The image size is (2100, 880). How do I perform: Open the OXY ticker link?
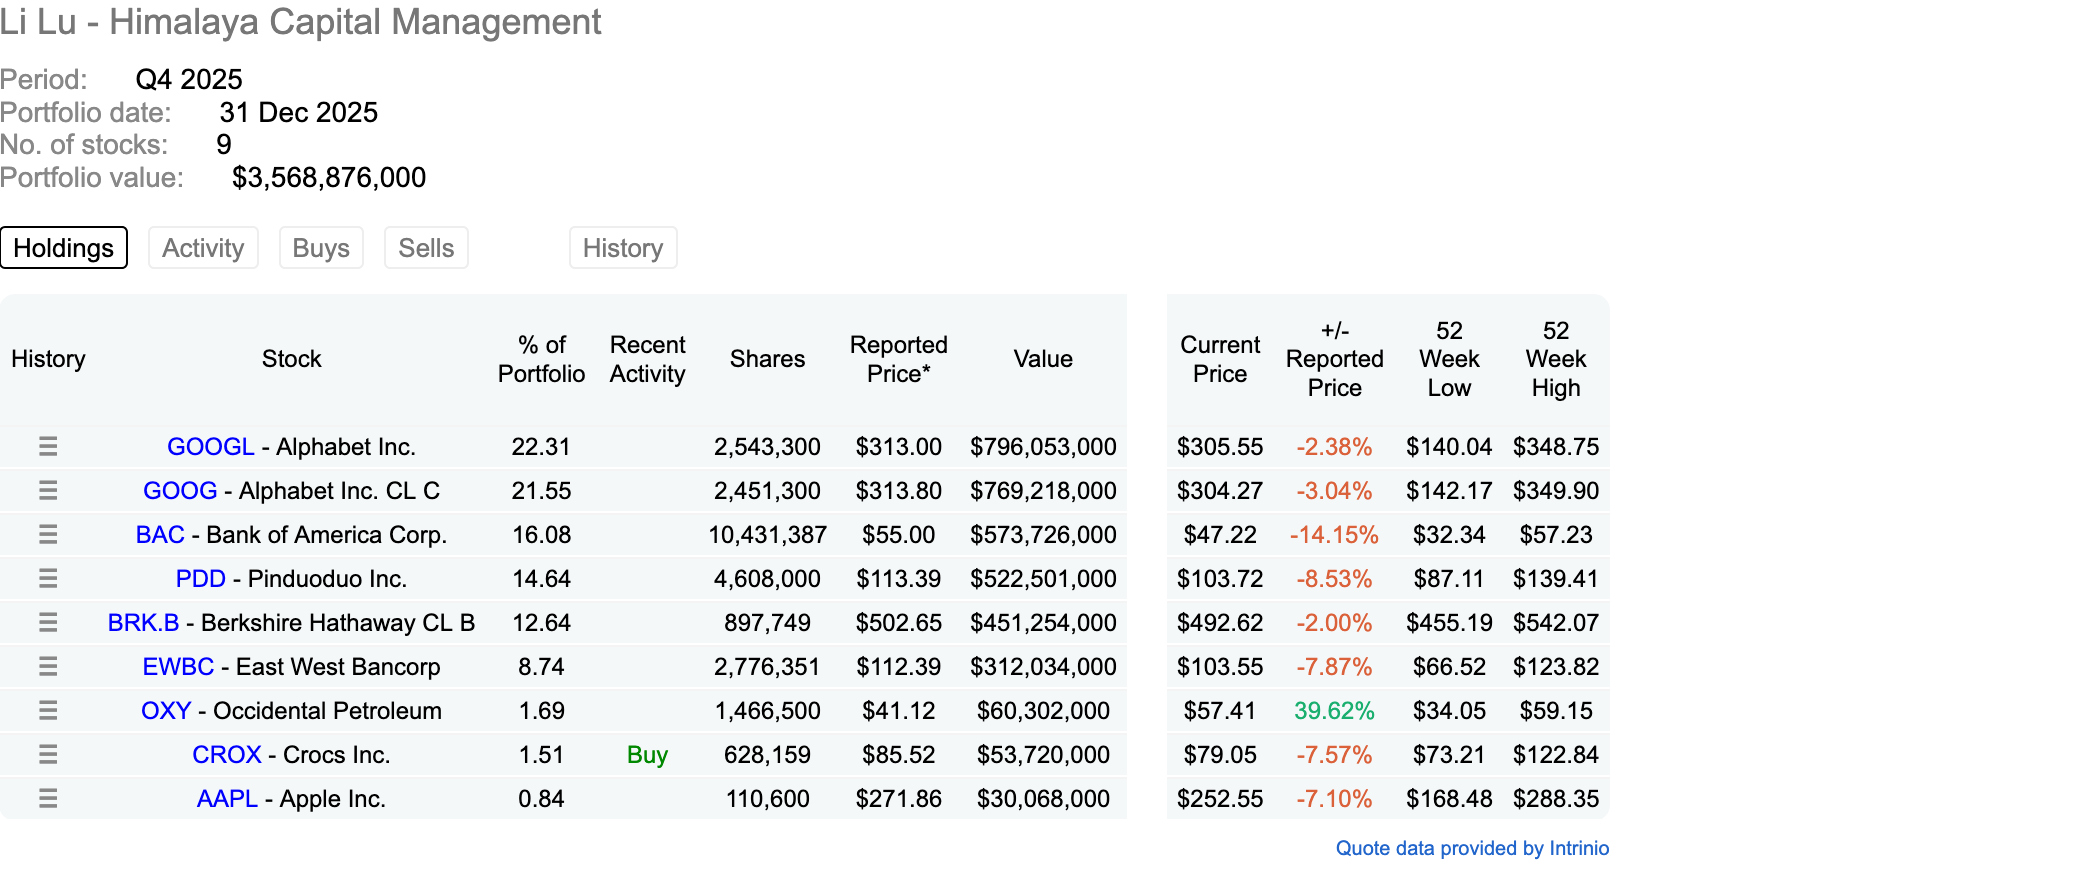pyautogui.click(x=166, y=711)
